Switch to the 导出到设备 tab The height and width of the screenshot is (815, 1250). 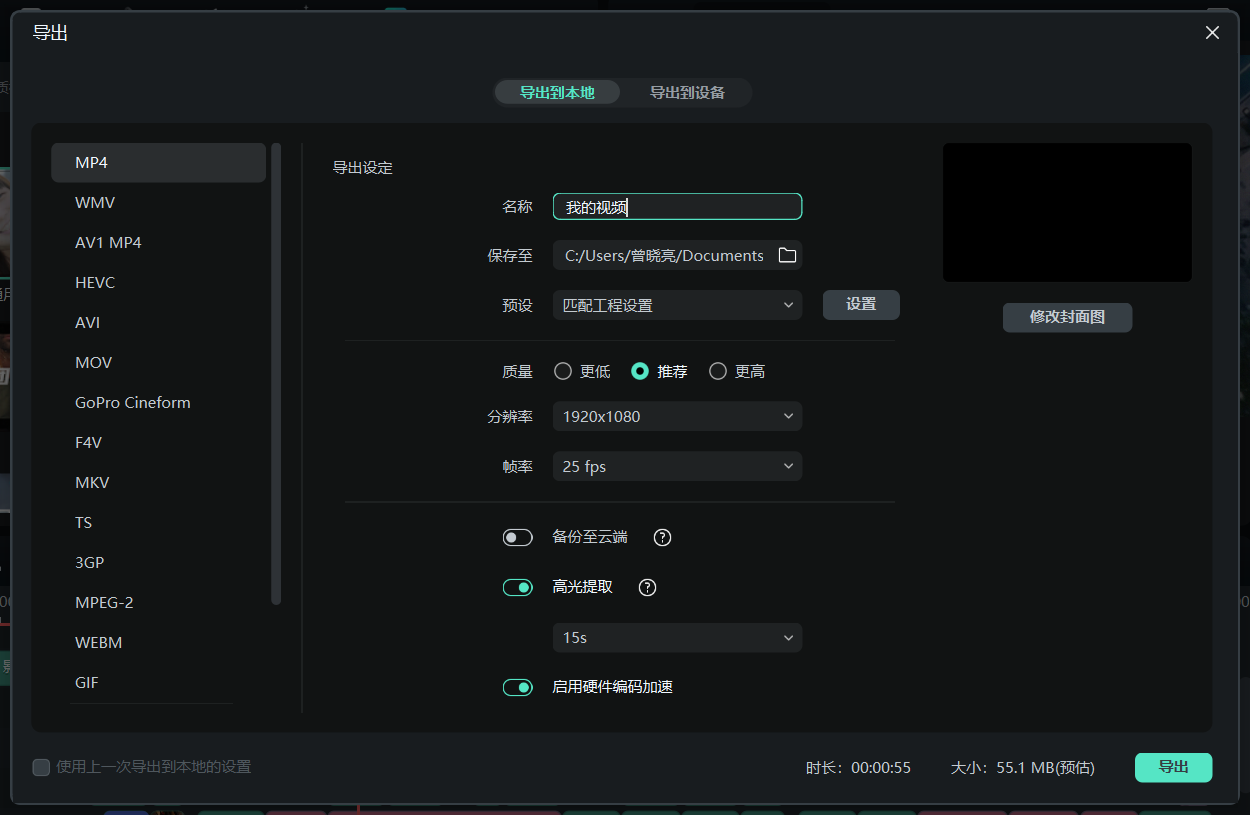687,92
